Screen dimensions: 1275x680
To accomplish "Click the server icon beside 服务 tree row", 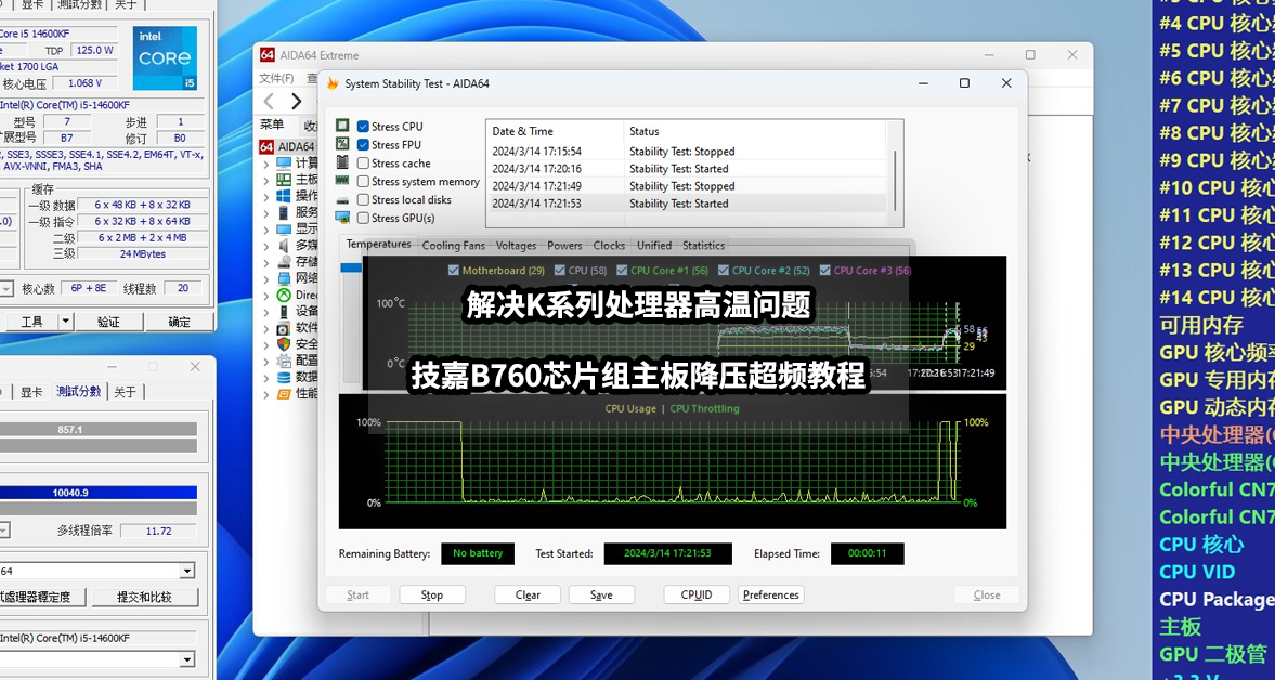I will coord(284,212).
